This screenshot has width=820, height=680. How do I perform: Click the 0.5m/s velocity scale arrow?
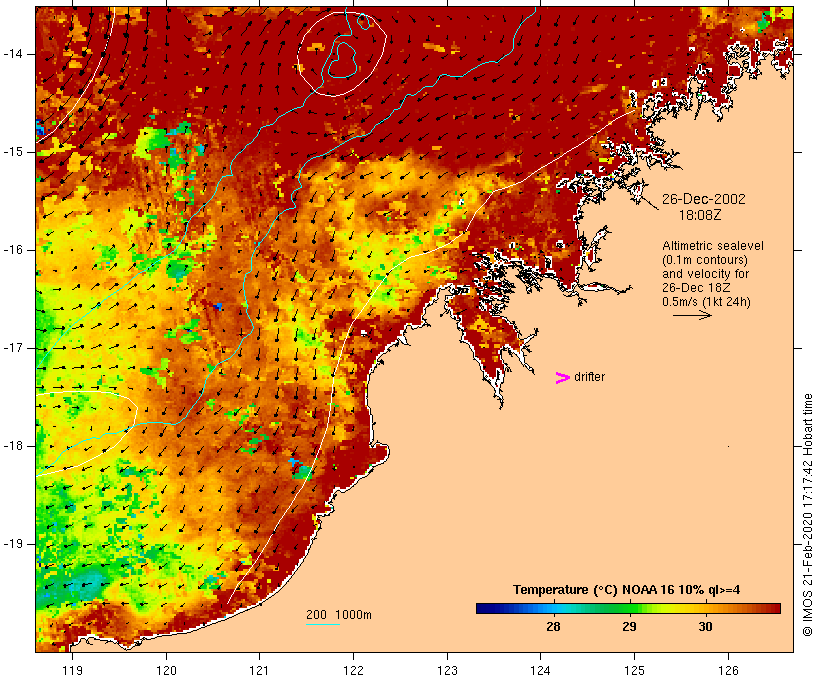click(692, 315)
